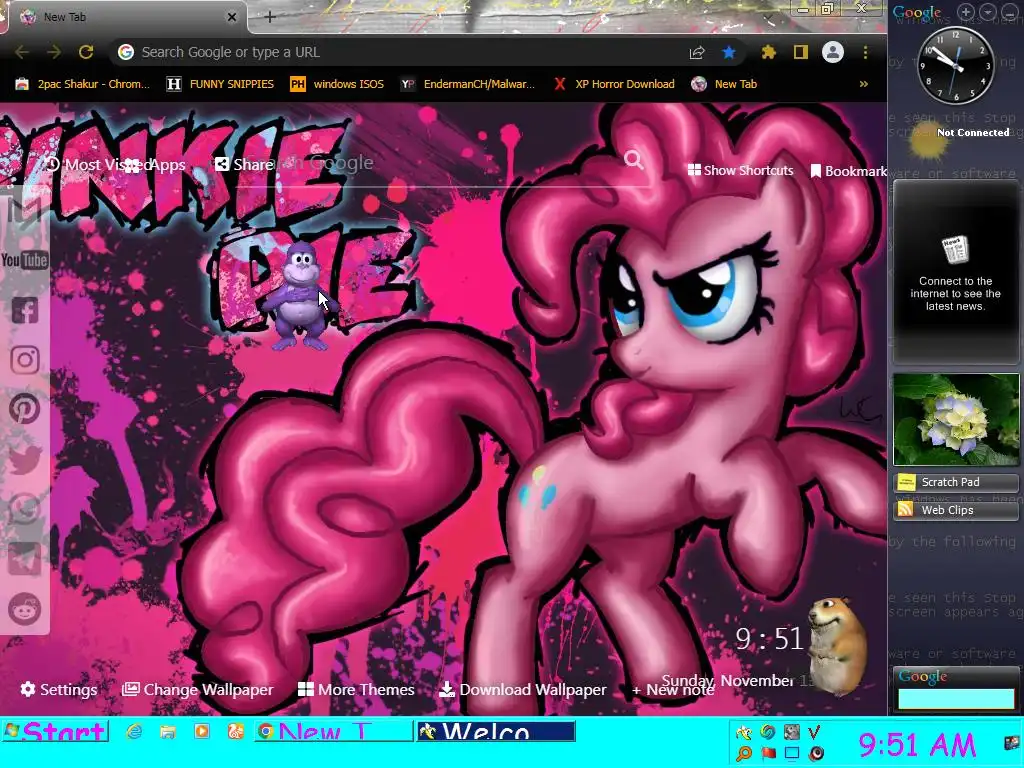Click the purple Bonzi gorilla character
The width and height of the screenshot is (1024, 768).
click(x=300, y=296)
